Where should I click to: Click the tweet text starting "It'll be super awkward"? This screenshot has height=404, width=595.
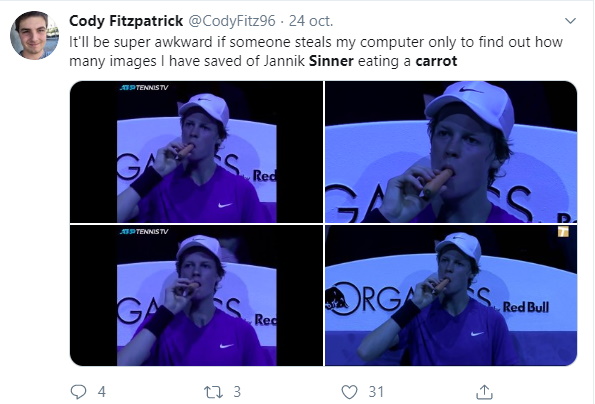316,51
